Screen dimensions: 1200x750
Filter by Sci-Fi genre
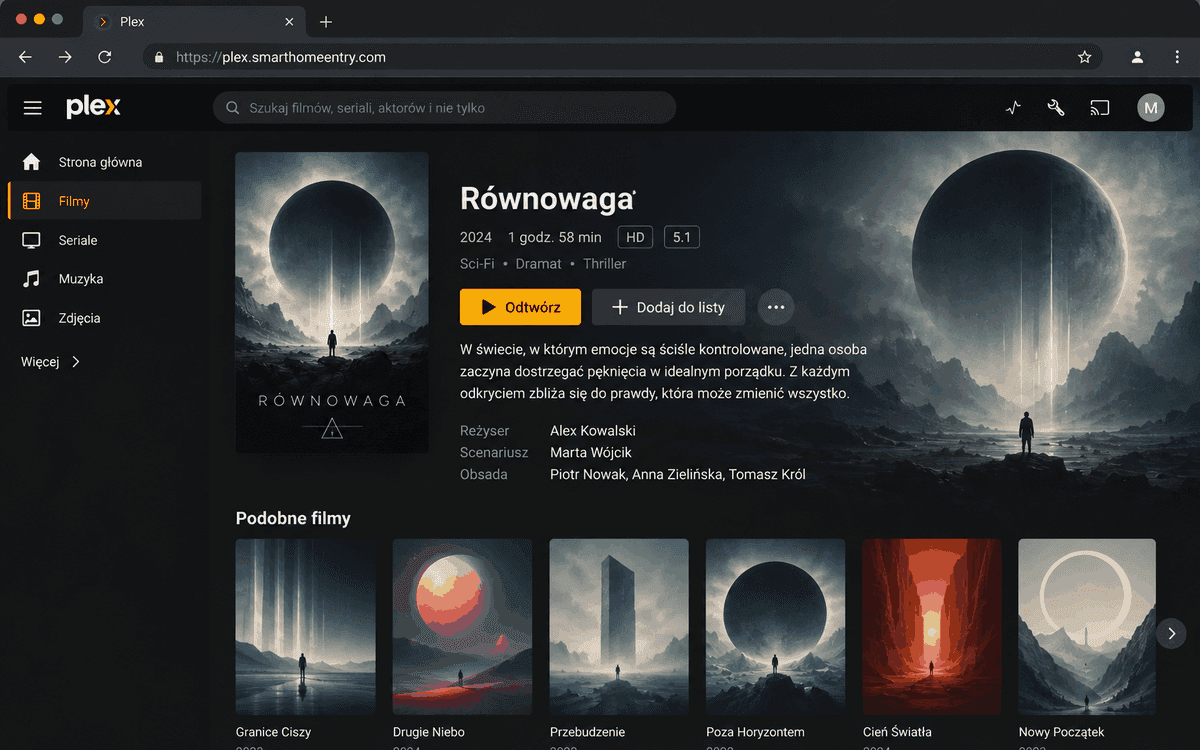(x=477, y=264)
